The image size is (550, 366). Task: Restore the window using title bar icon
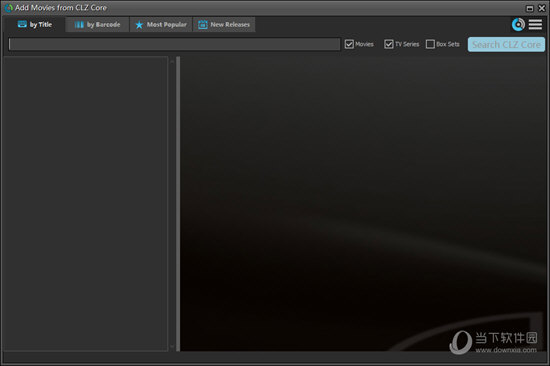pos(530,8)
